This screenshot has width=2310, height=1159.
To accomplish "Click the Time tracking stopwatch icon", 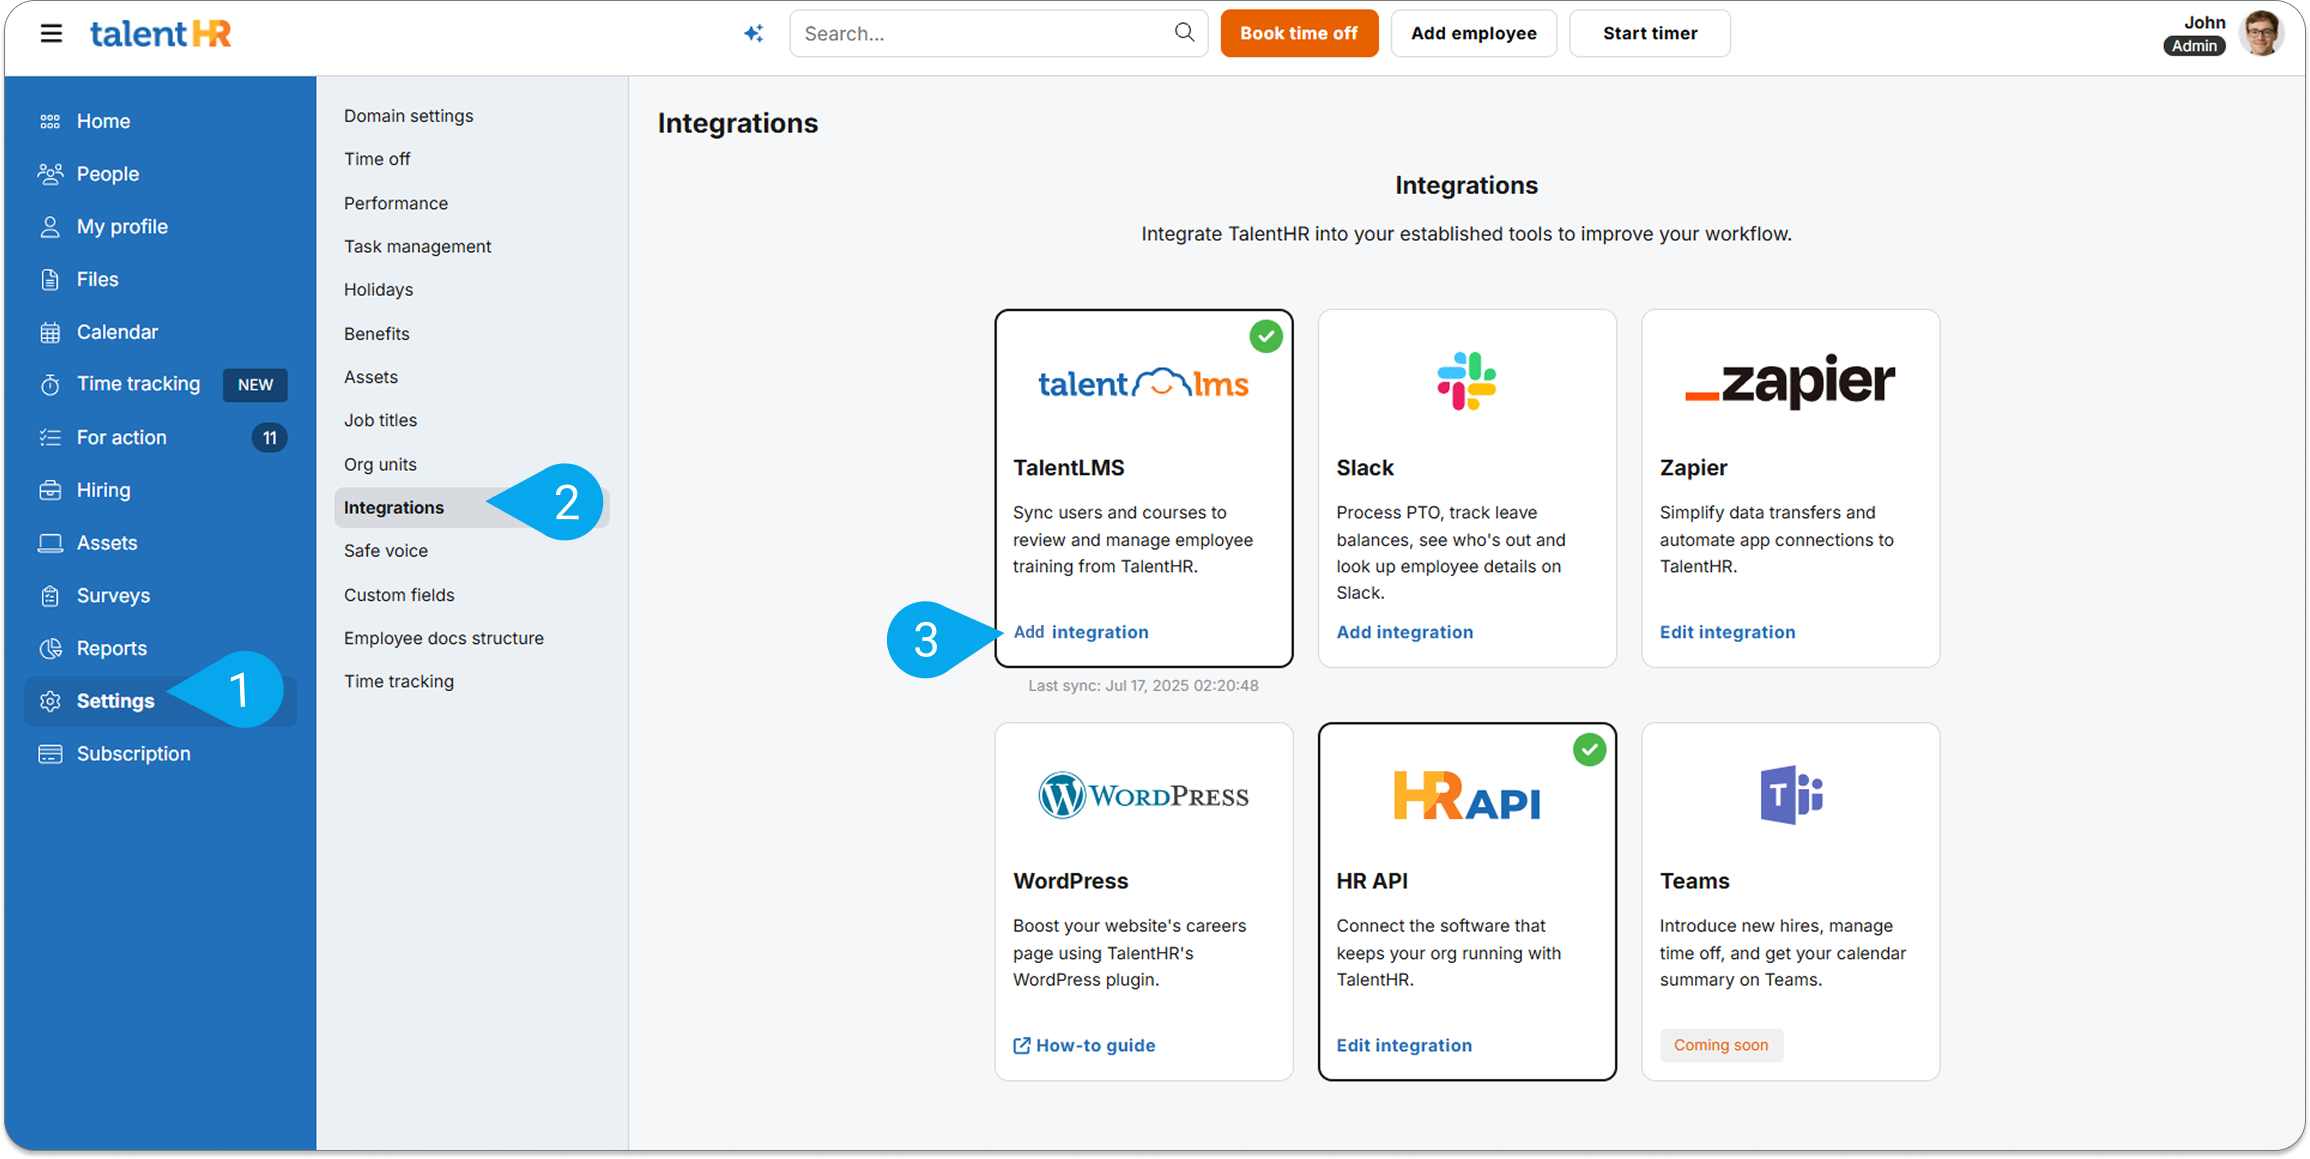I will pyautogui.click(x=50, y=384).
